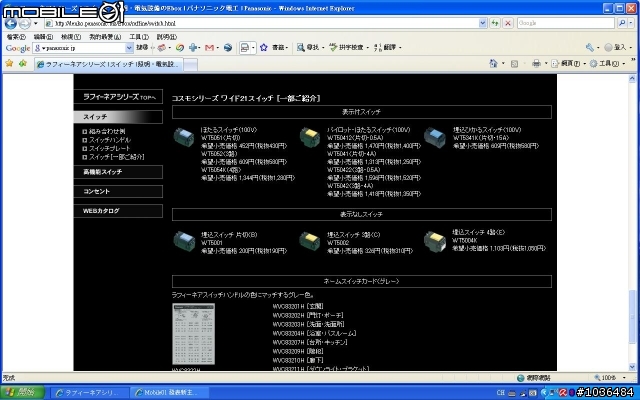Image resolution: width=640 pixels, height=400 pixels.
Task: Go back with the blue Back arrow
Action: pos(11,24)
